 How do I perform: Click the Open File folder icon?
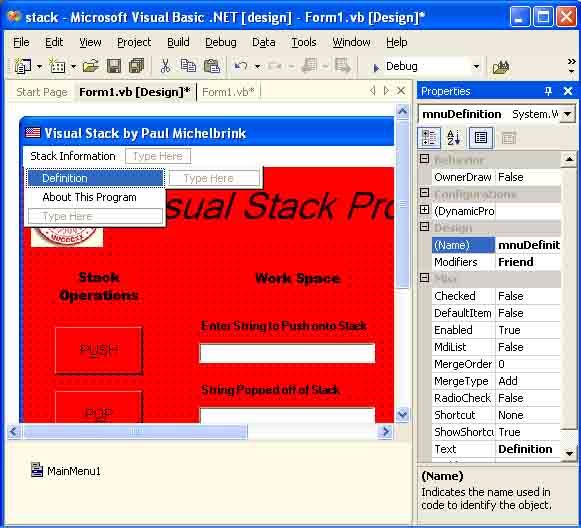pyautogui.click(x=90, y=66)
